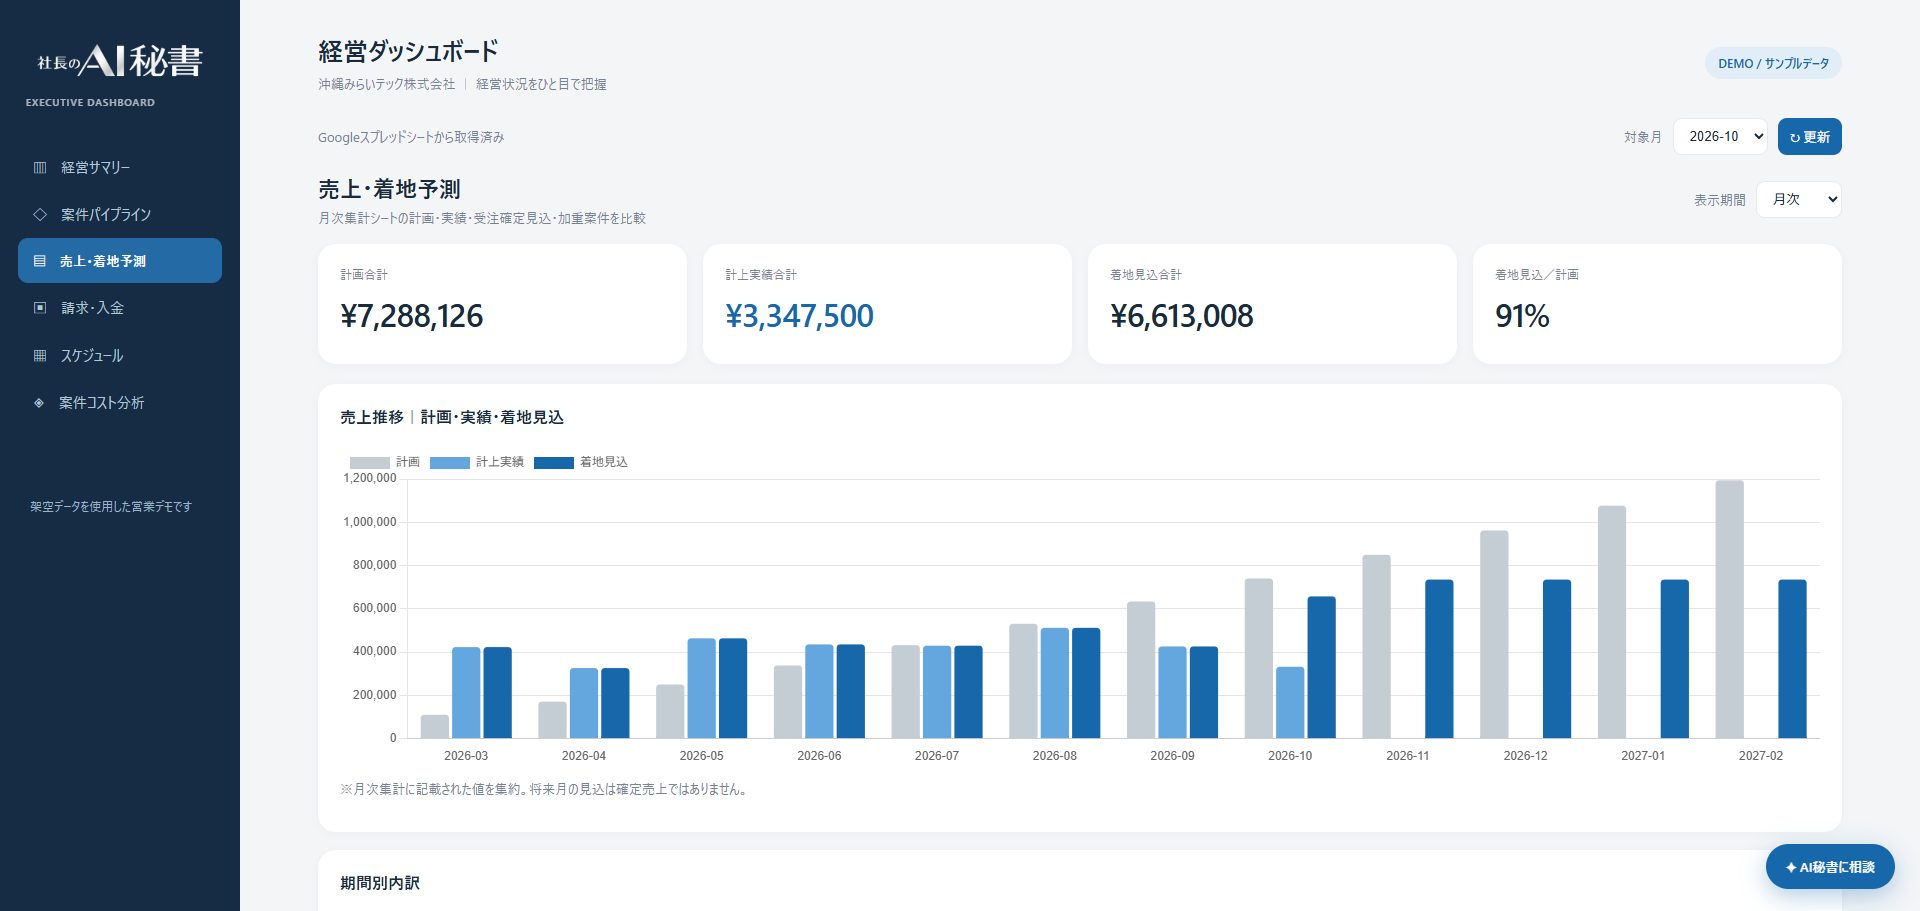
Task: Click the 経営サマリー sidebar icon
Action: [40, 167]
